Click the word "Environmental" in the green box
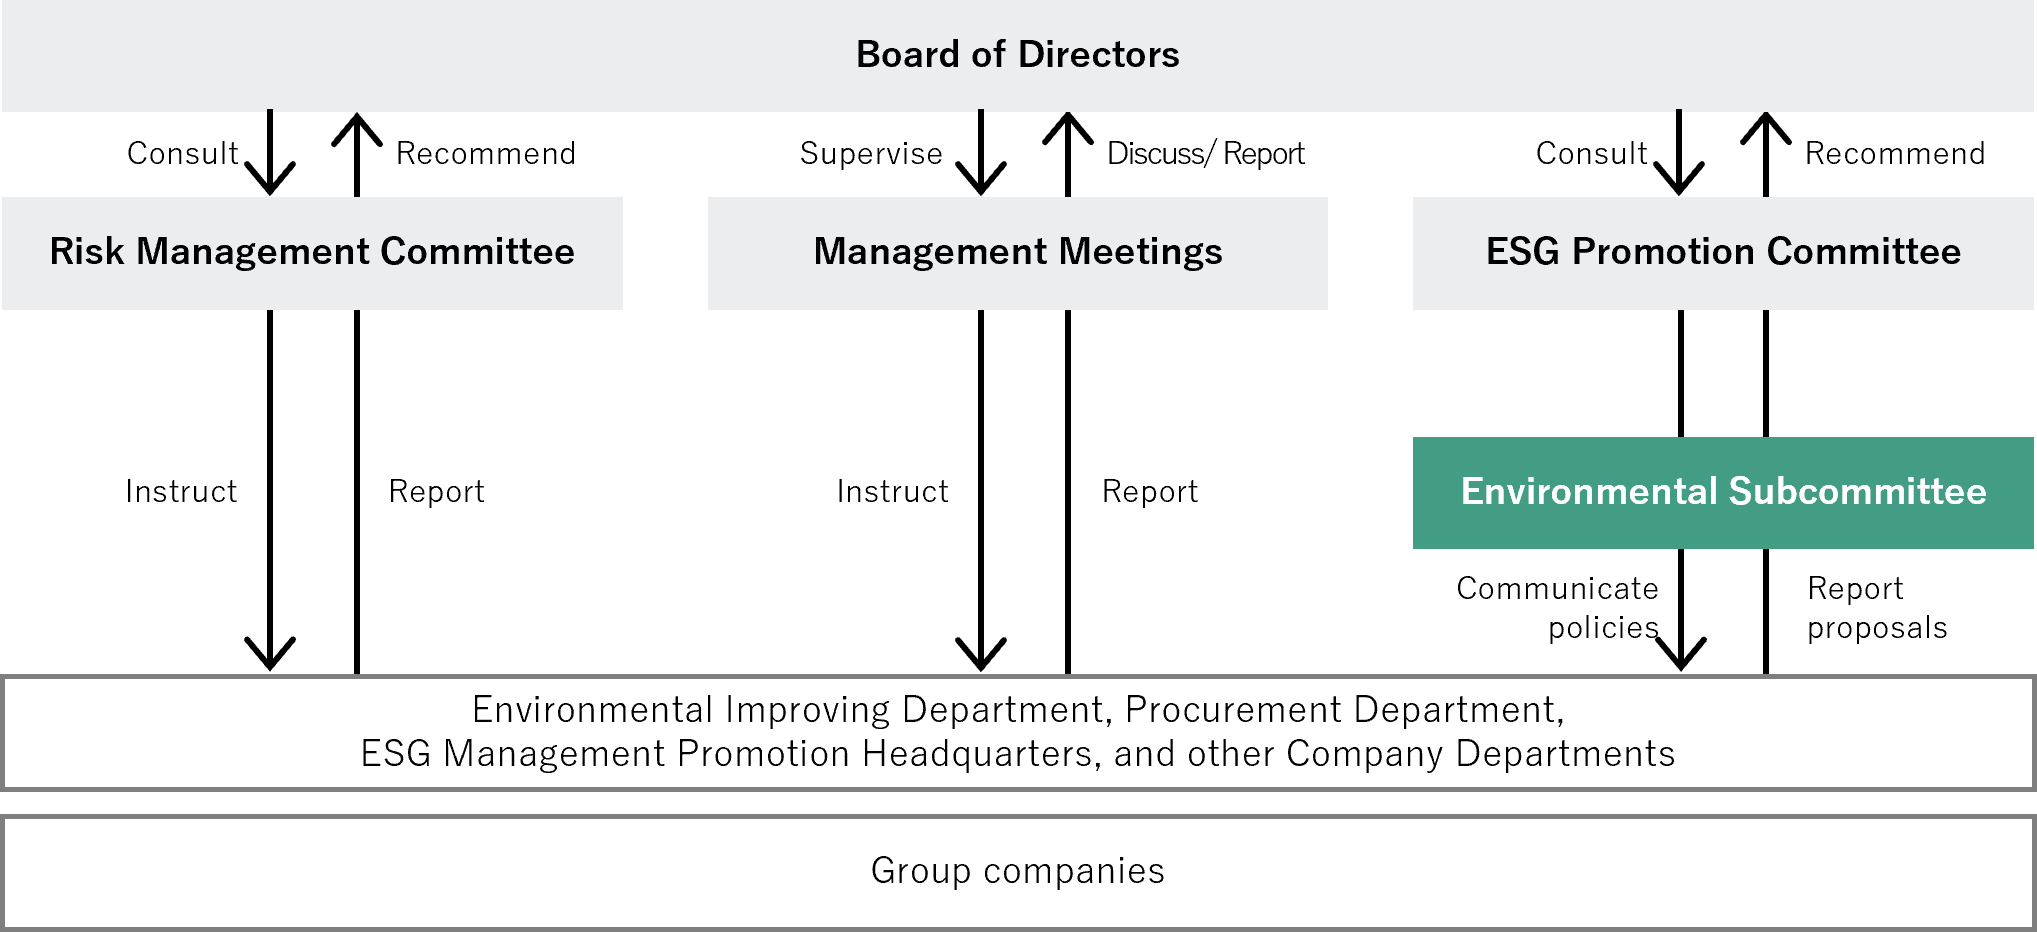This screenshot has height=932, width=2037. tap(1589, 492)
